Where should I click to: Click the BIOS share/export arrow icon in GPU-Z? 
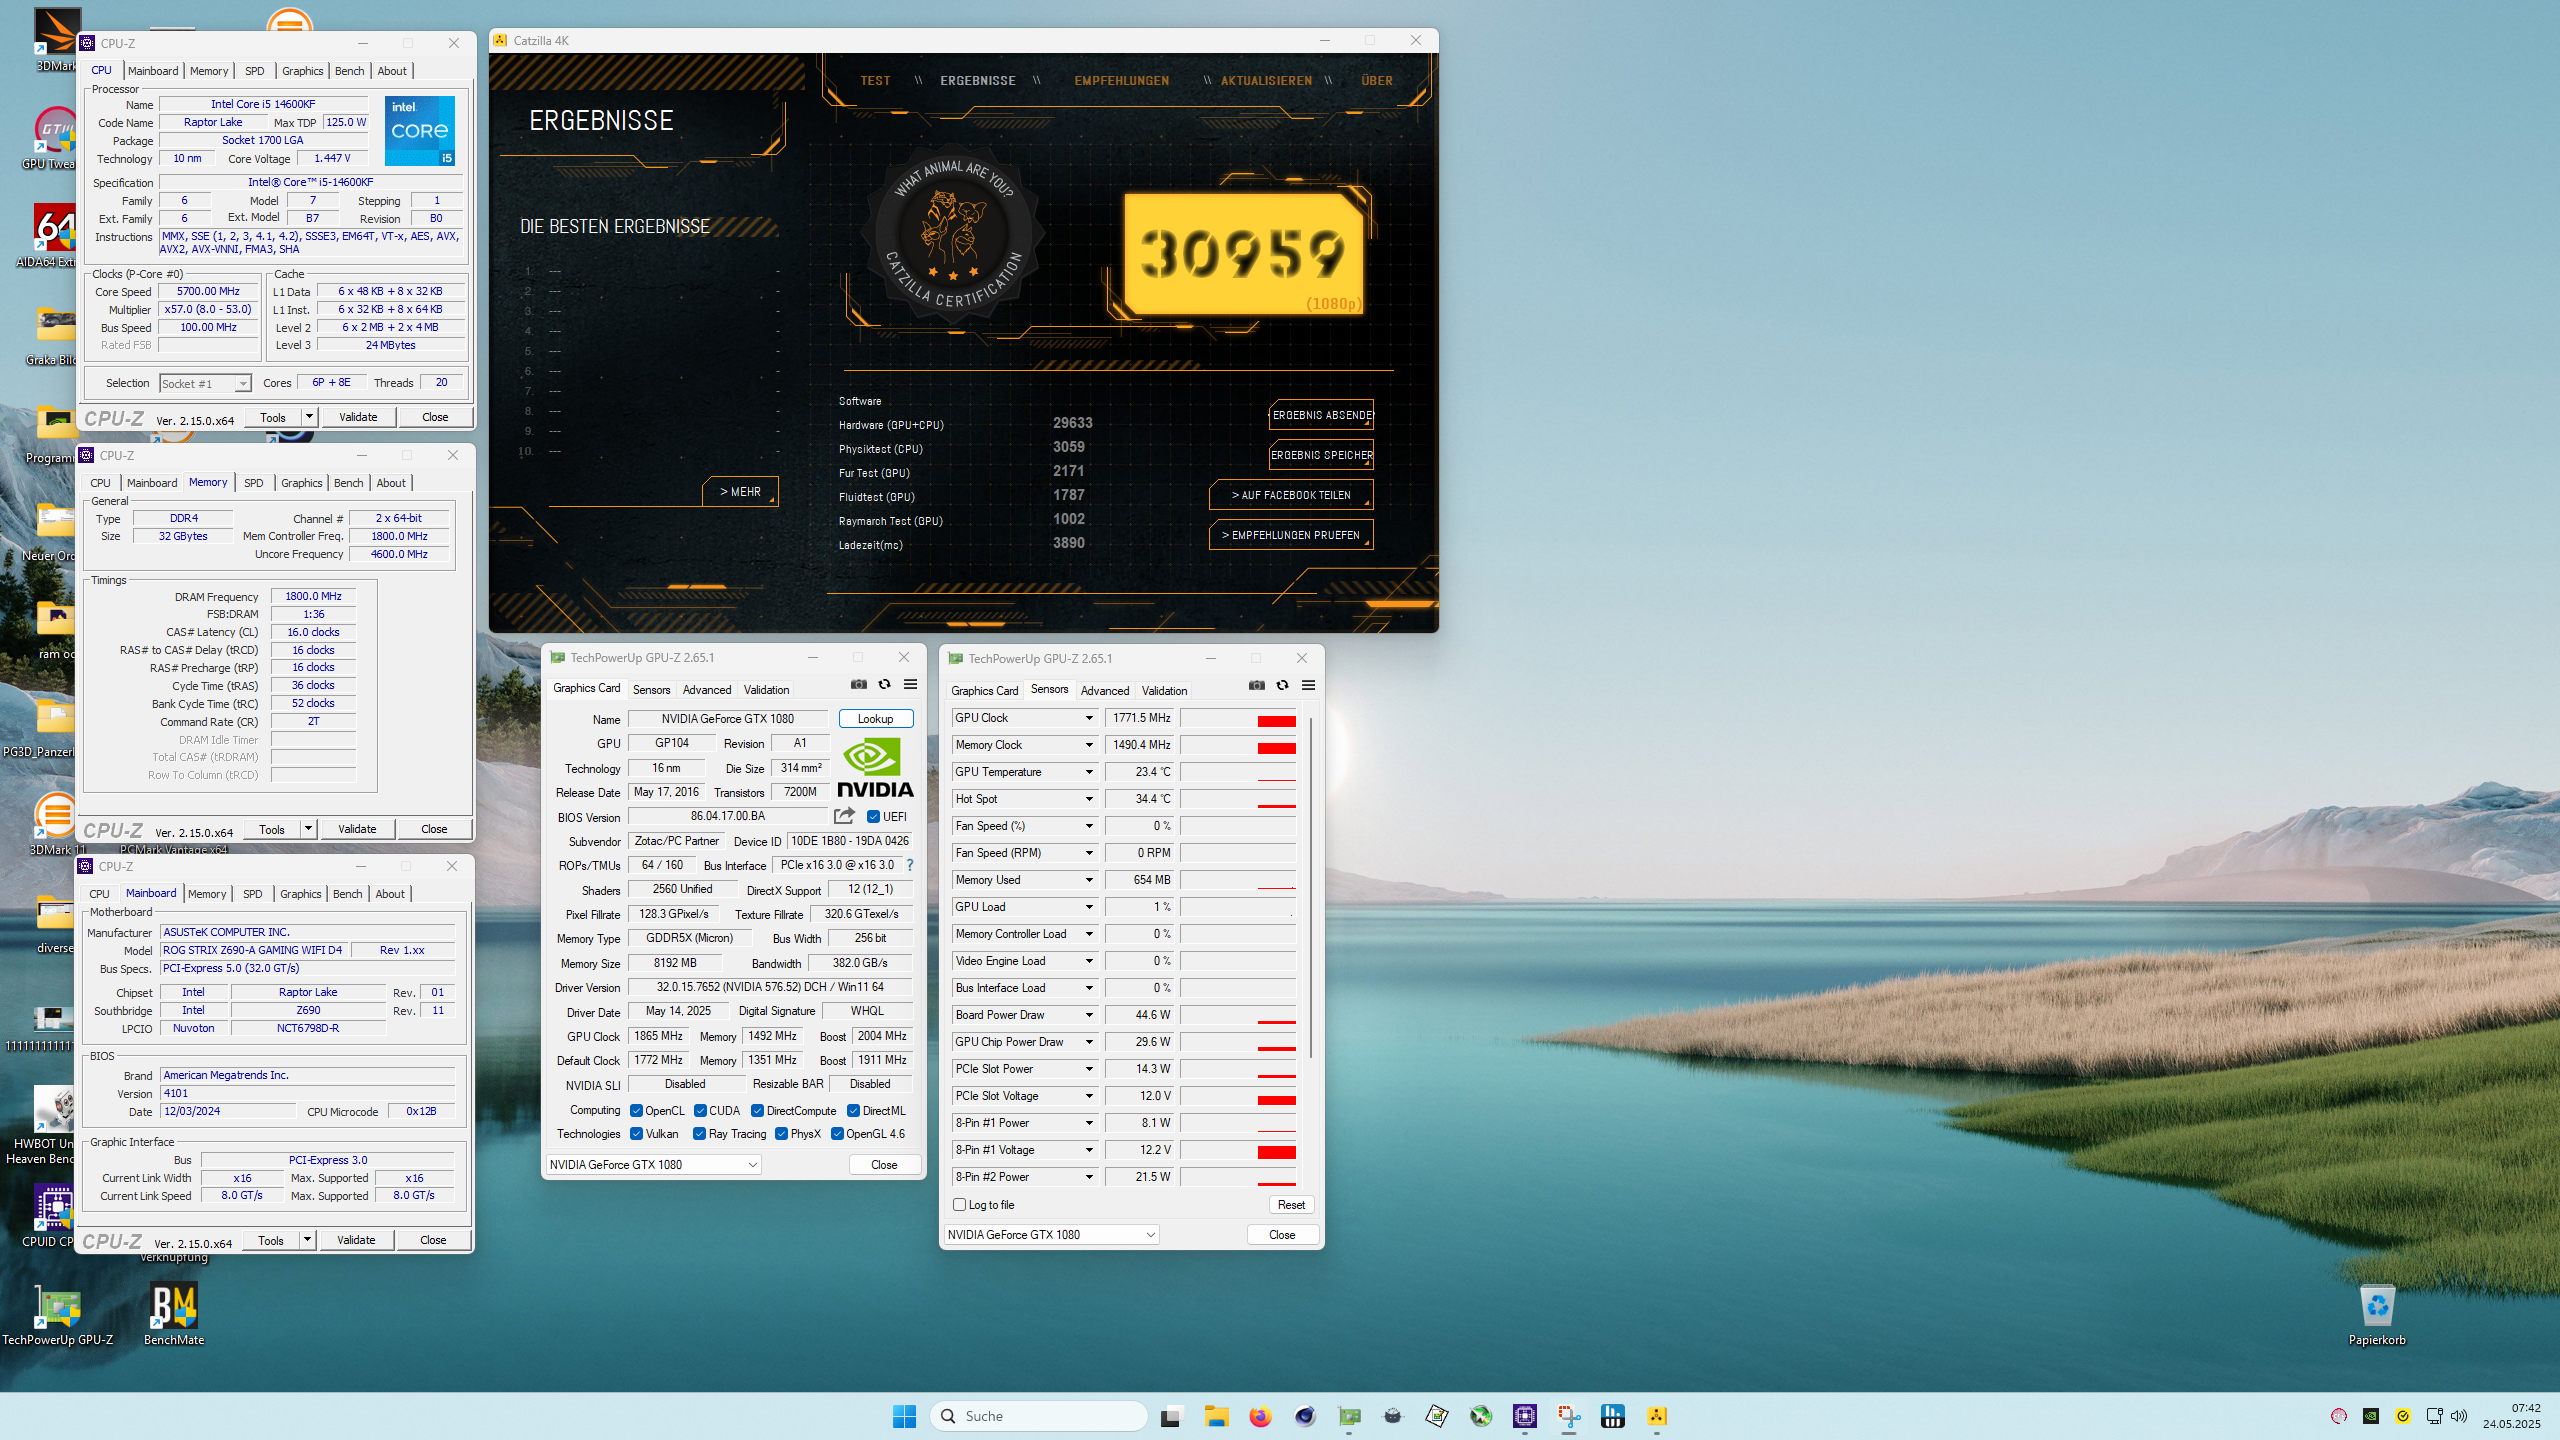[x=844, y=816]
